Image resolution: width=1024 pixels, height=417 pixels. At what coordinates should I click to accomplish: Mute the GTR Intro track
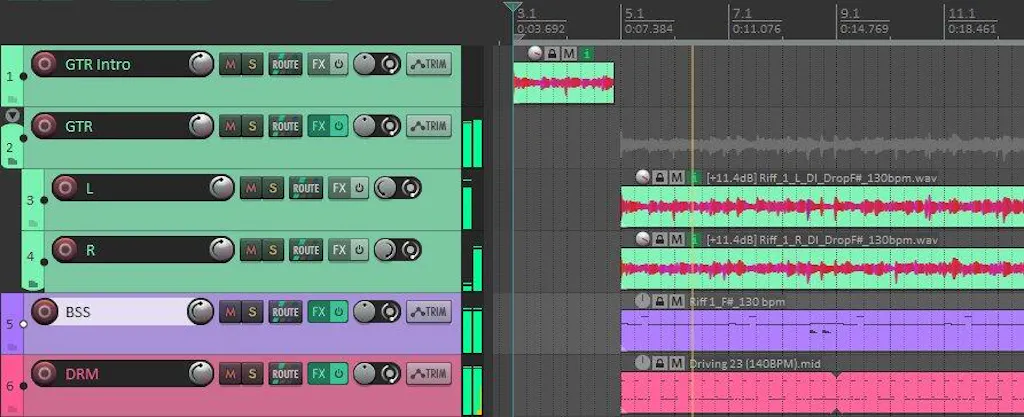pyautogui.click(x=231, y=65)
